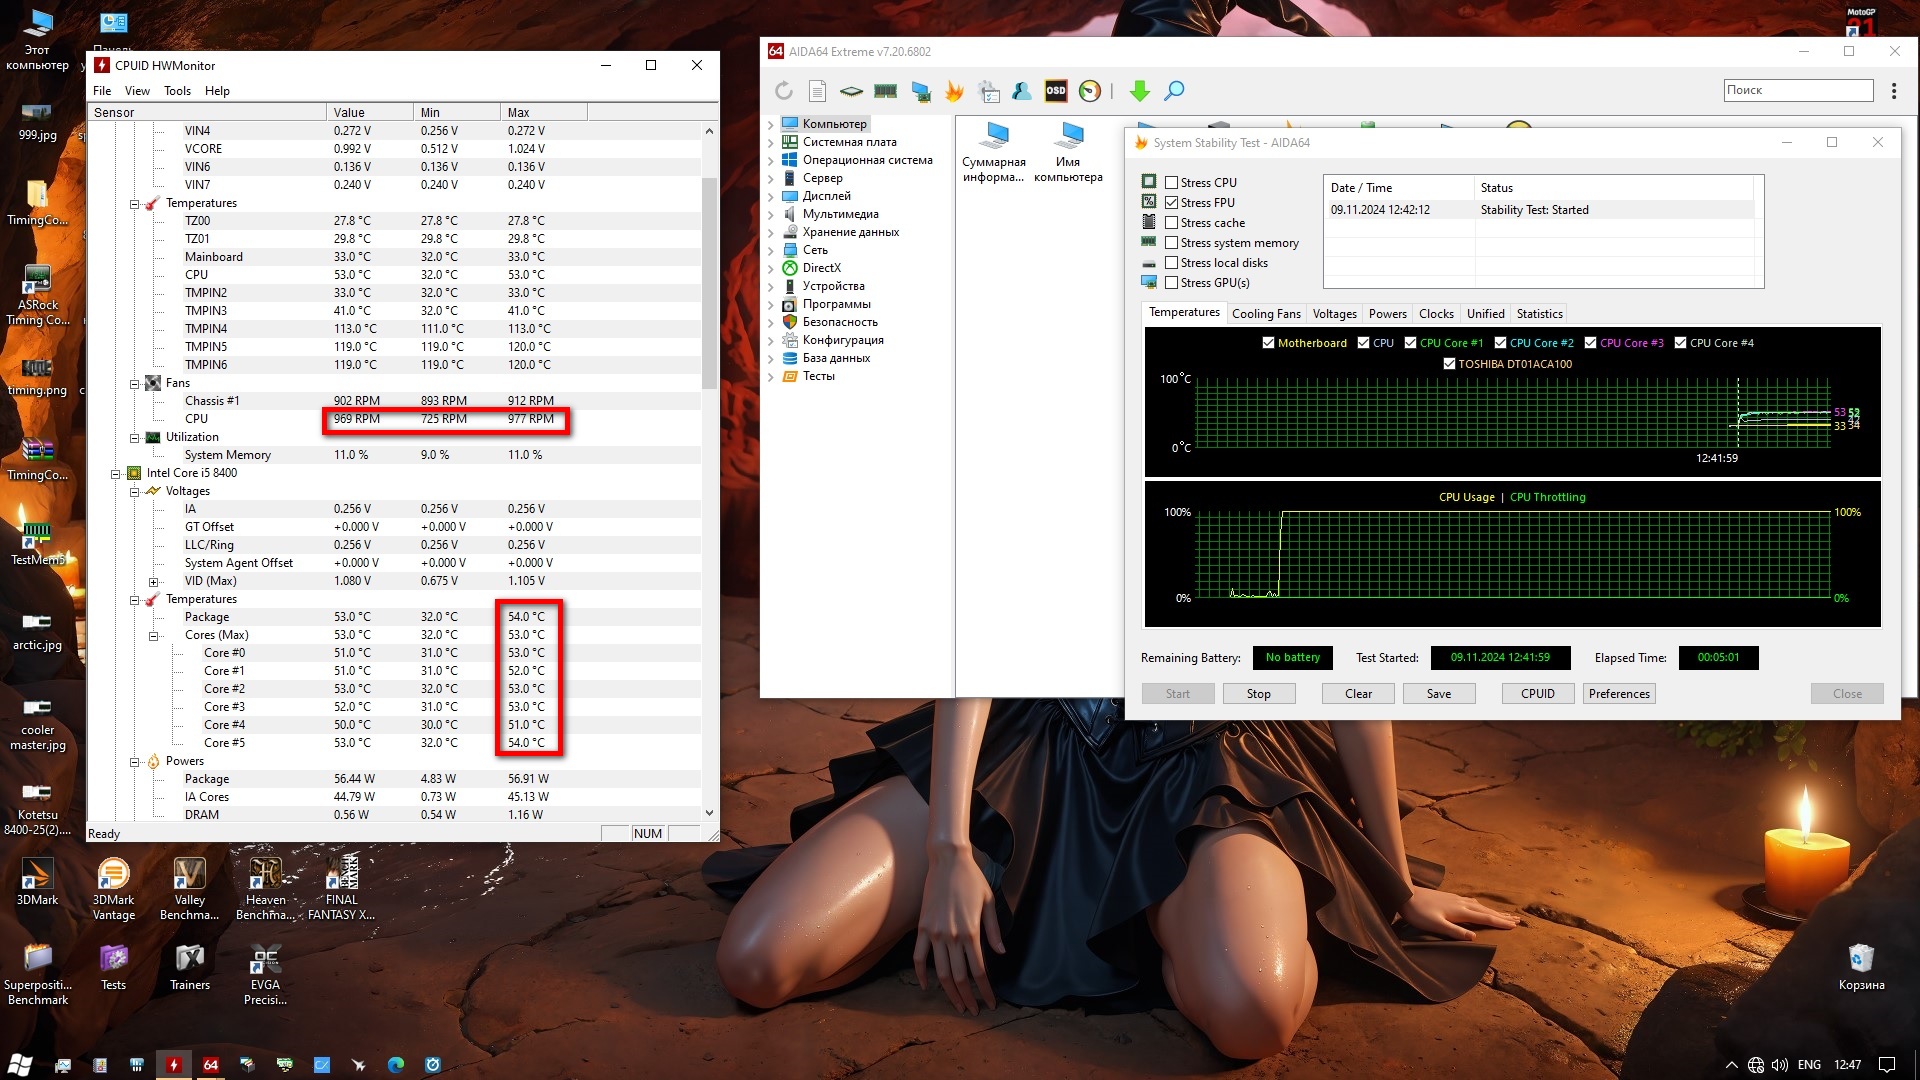Click the magnifier search icon in toolbar
The width and height of the screenshot is (1920, 1080).
tap(1174, 91)
